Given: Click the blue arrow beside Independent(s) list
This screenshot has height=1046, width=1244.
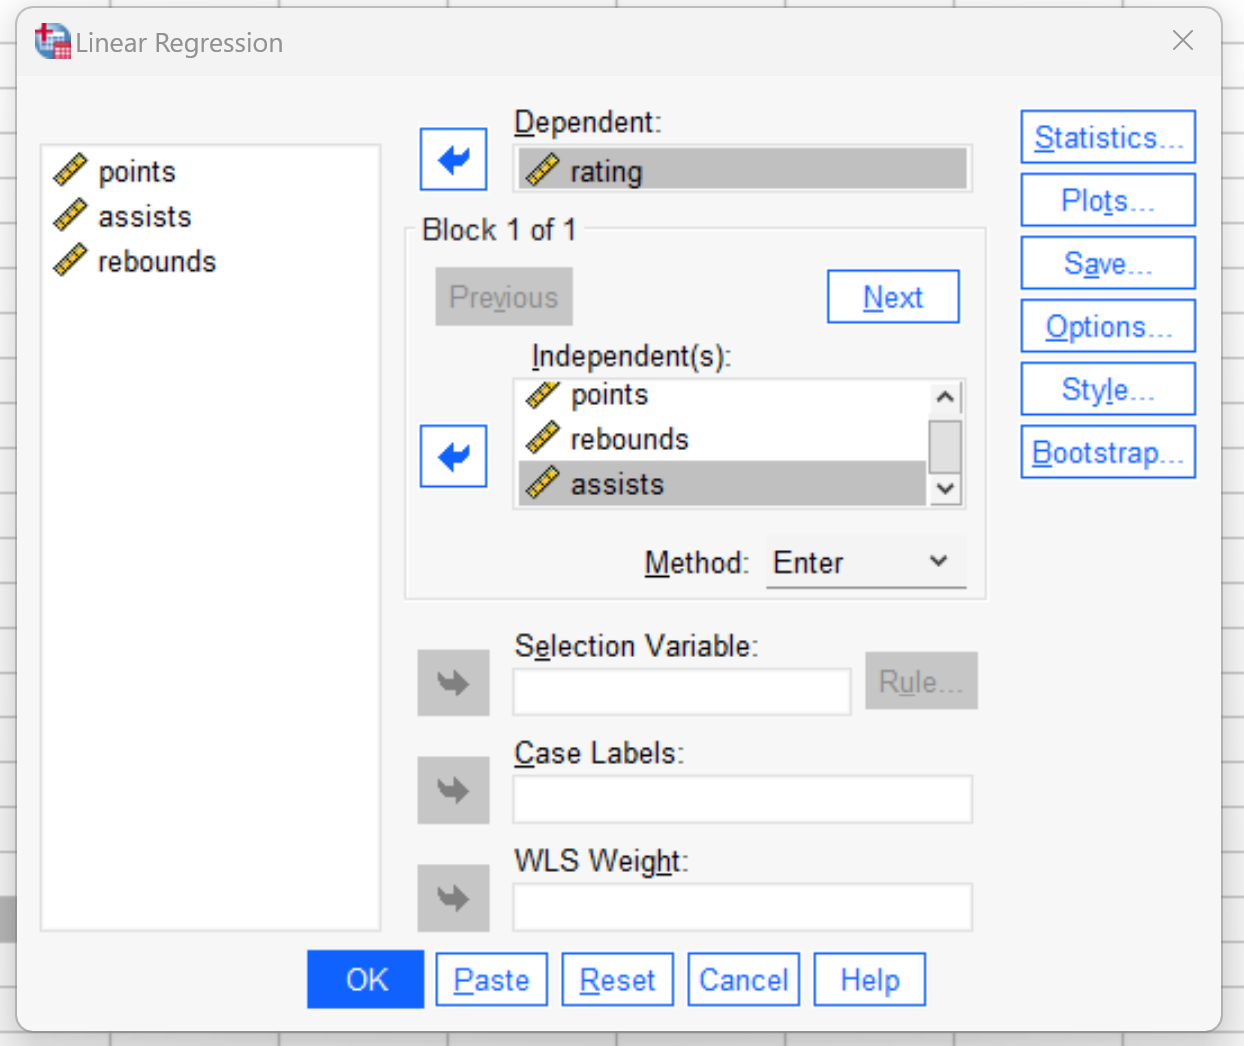Looking at the screenshot, I should pyautogui.click(x=453, y=456).
